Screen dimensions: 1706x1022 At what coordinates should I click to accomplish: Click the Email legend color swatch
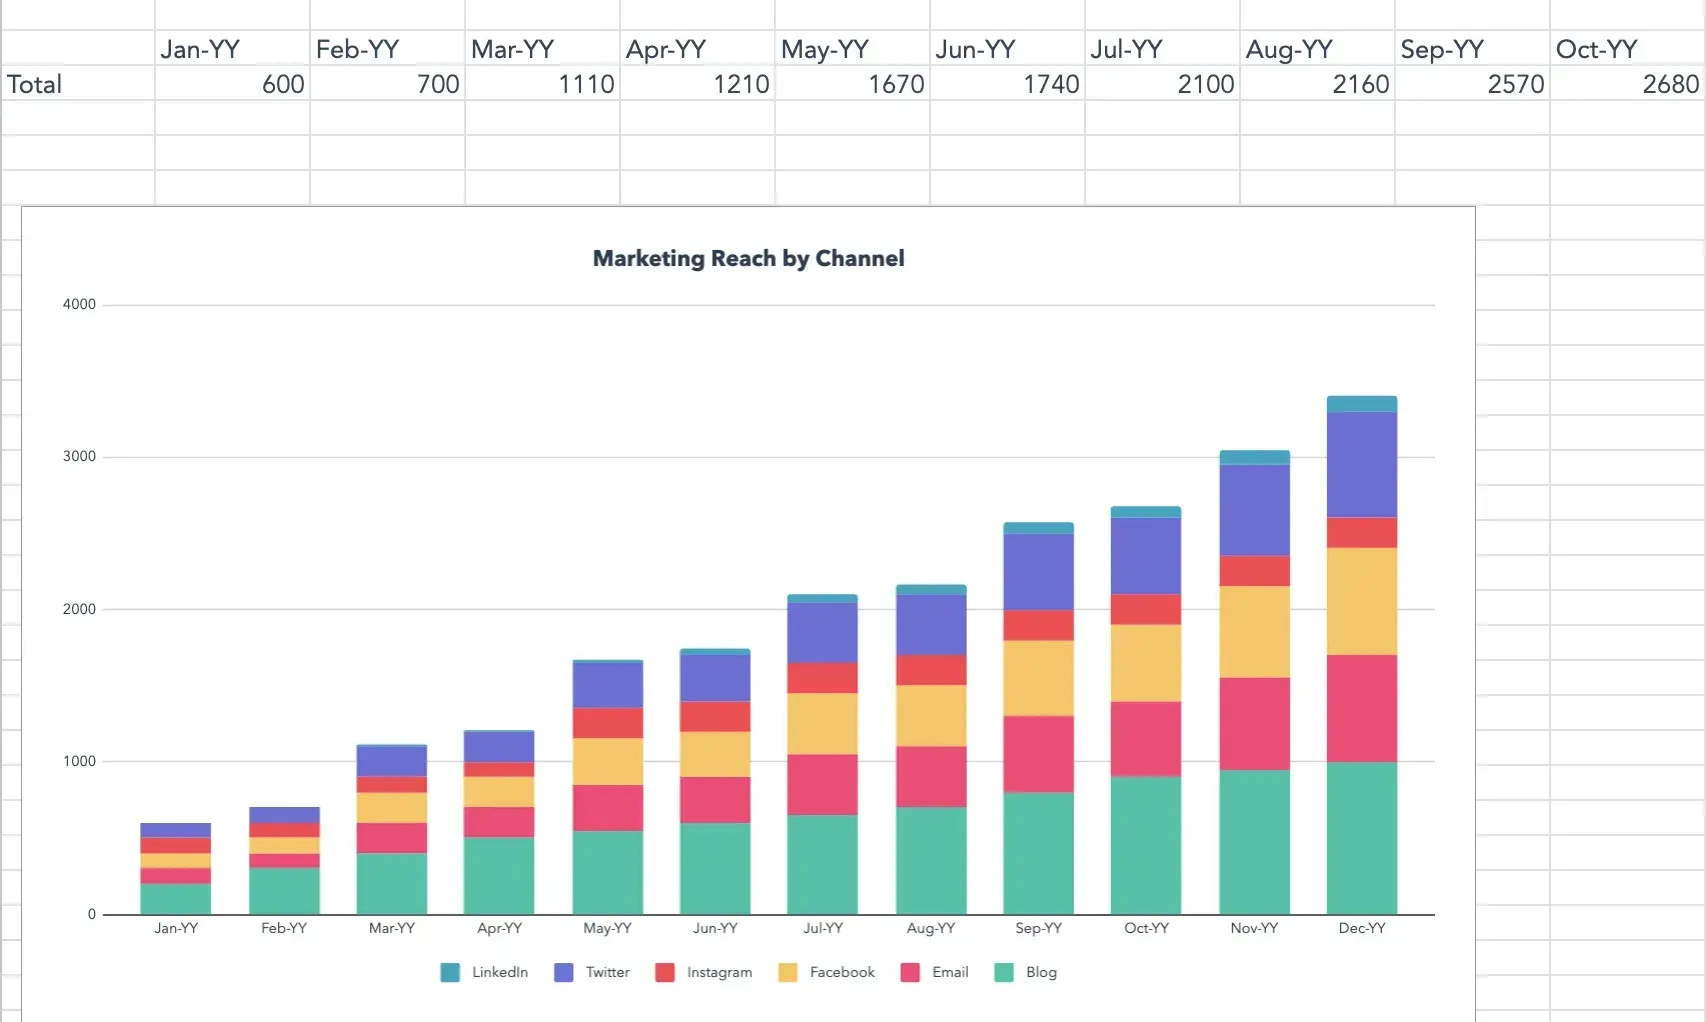[910, 972]
